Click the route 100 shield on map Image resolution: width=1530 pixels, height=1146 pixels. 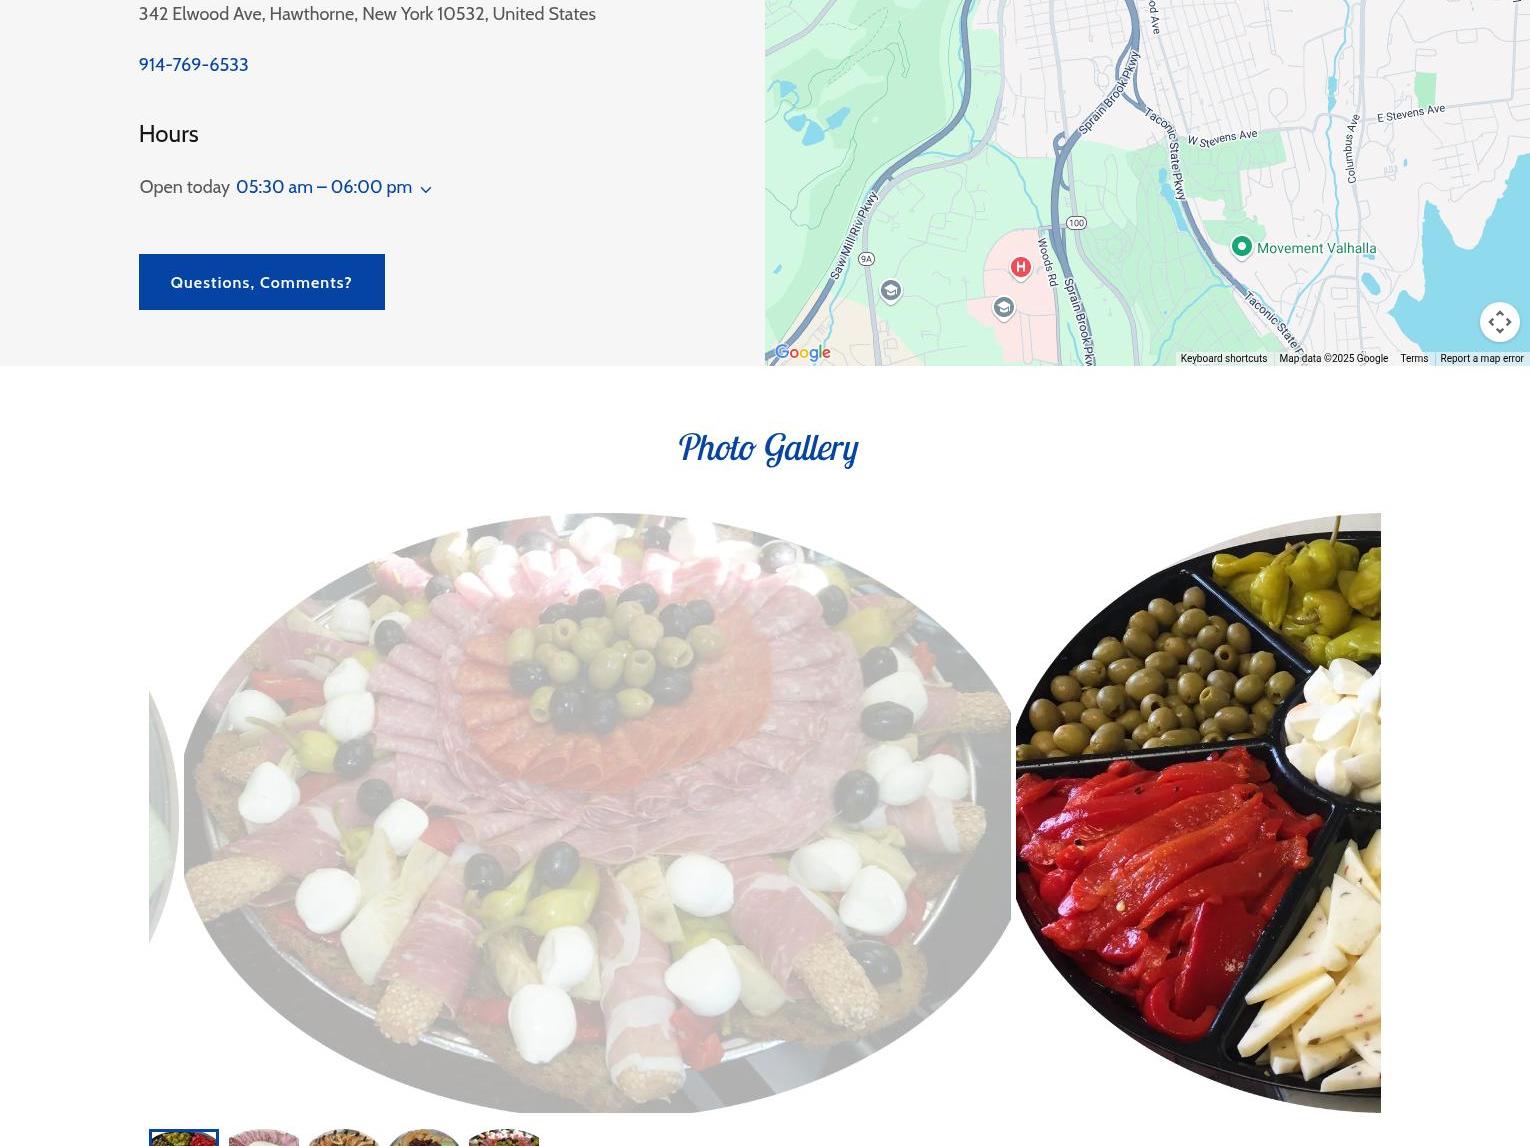[1076, 223]
